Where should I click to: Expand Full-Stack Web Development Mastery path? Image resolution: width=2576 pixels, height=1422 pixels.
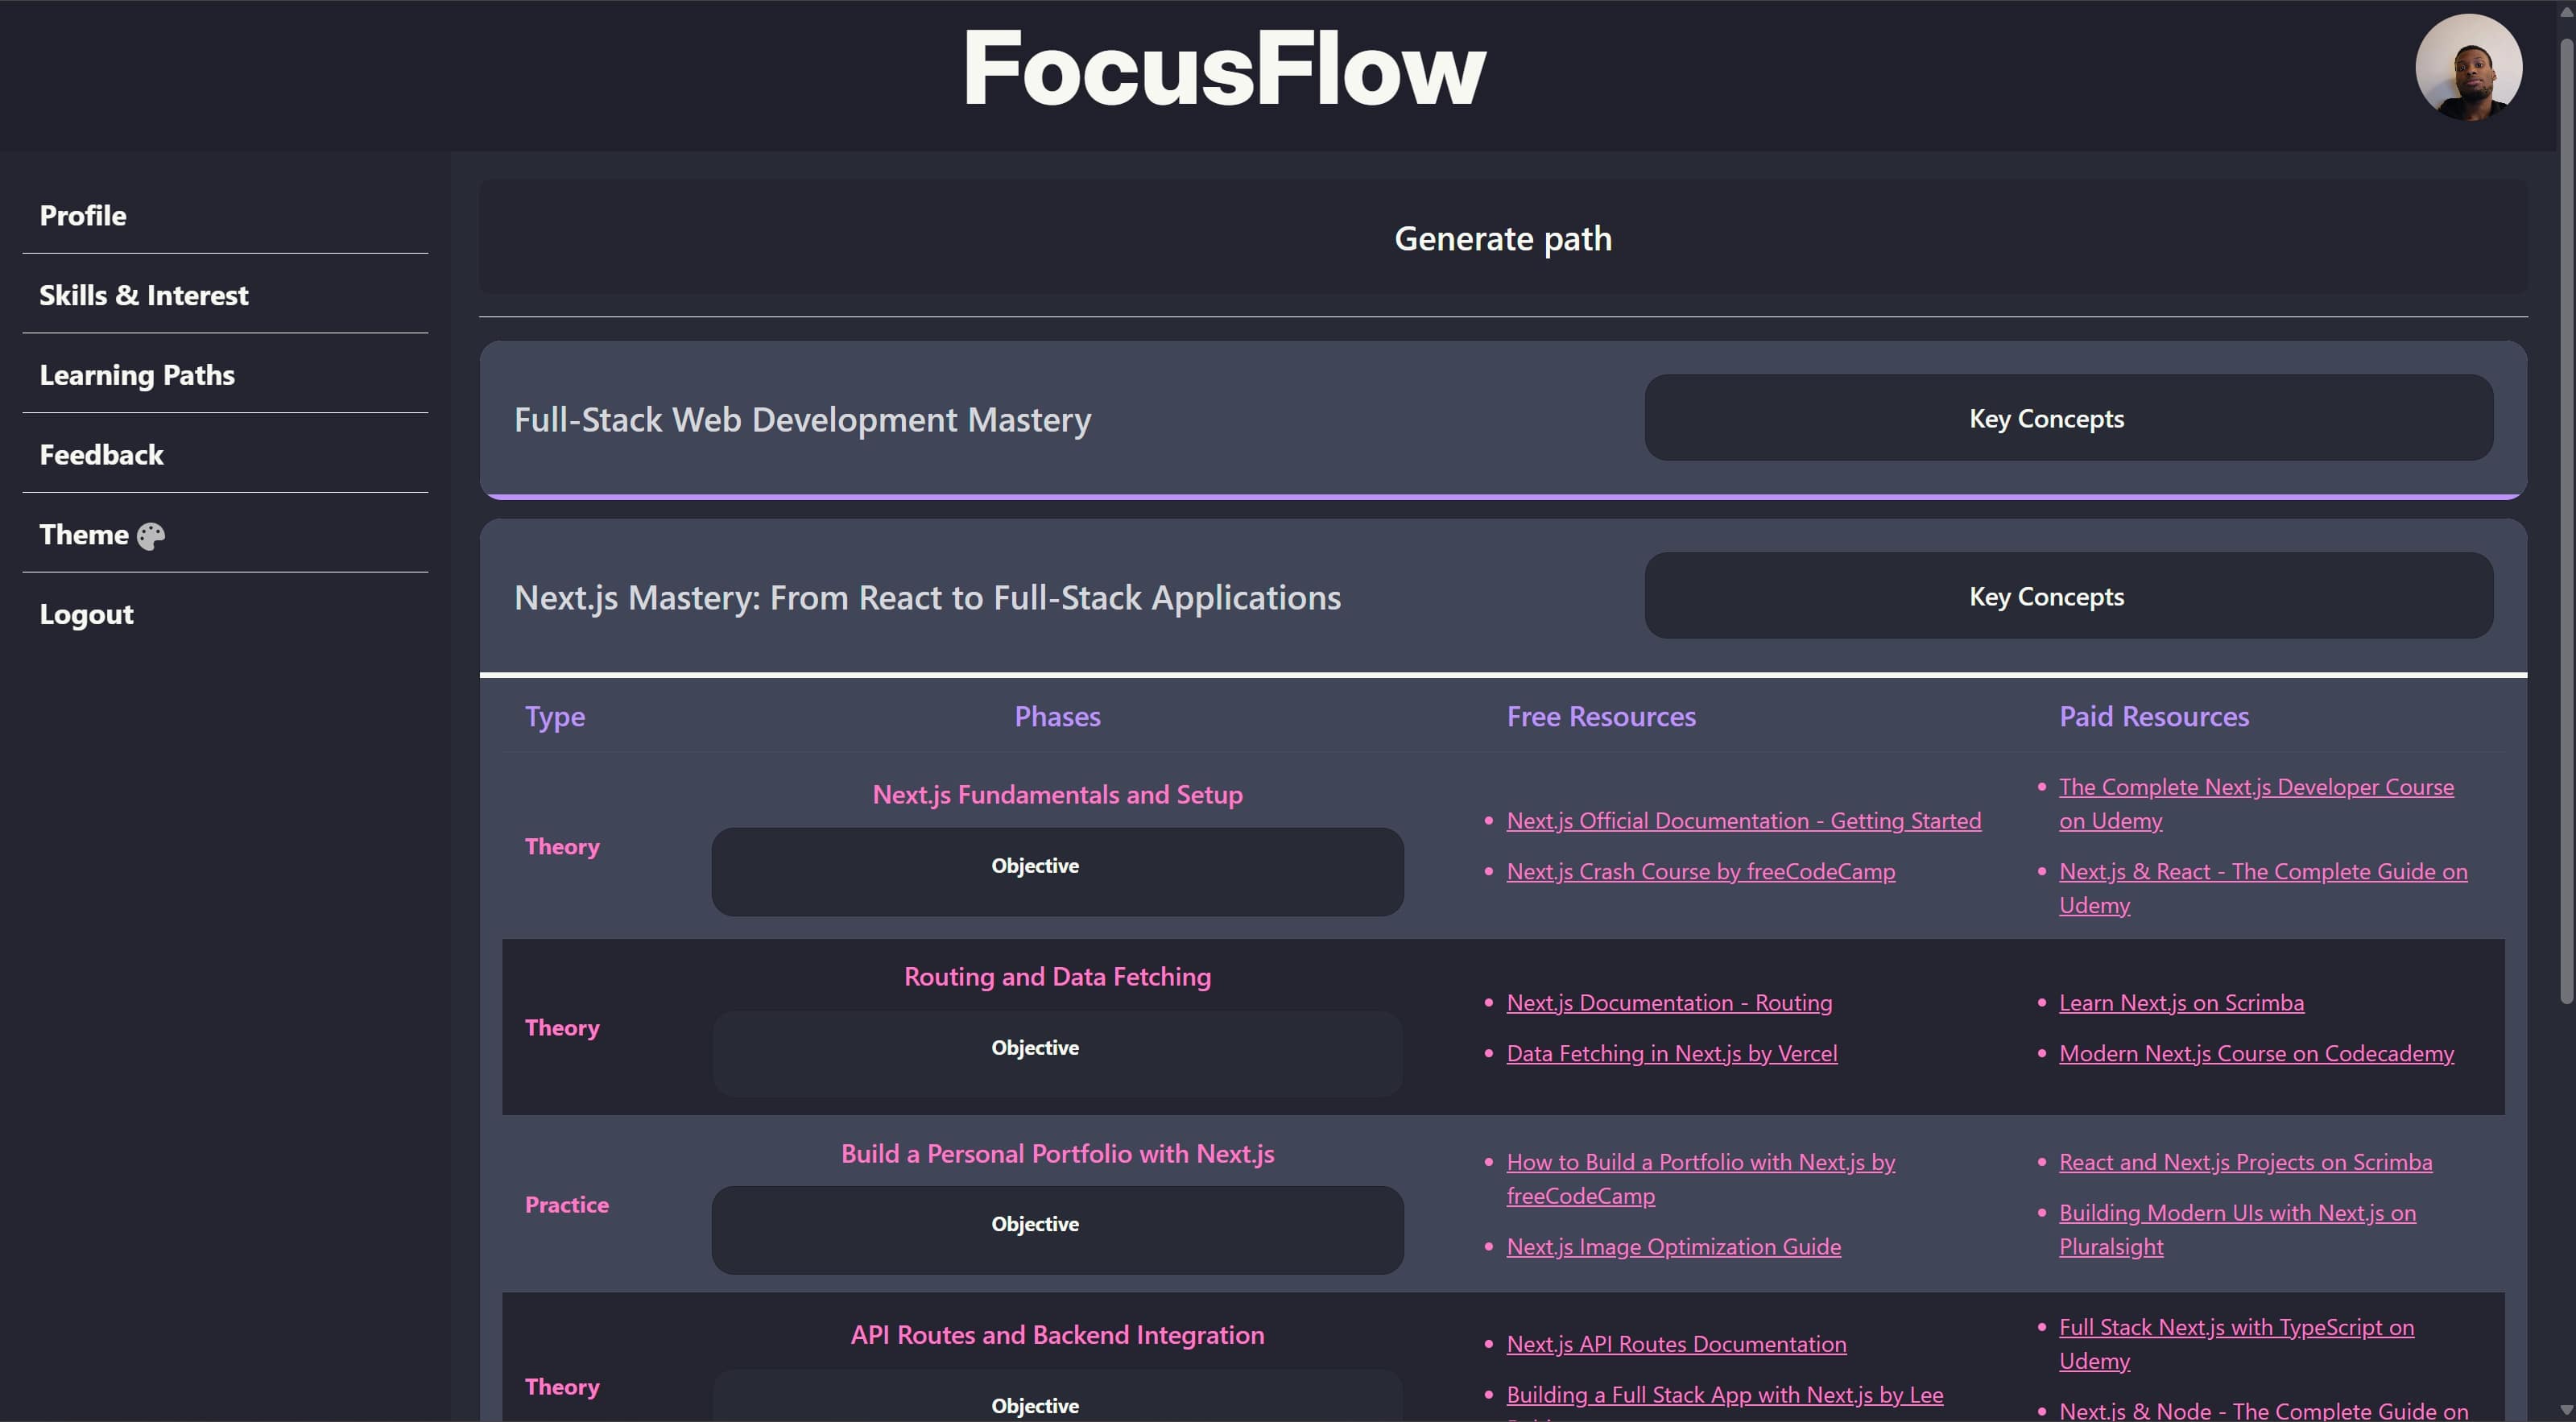(x=802, y=420)
